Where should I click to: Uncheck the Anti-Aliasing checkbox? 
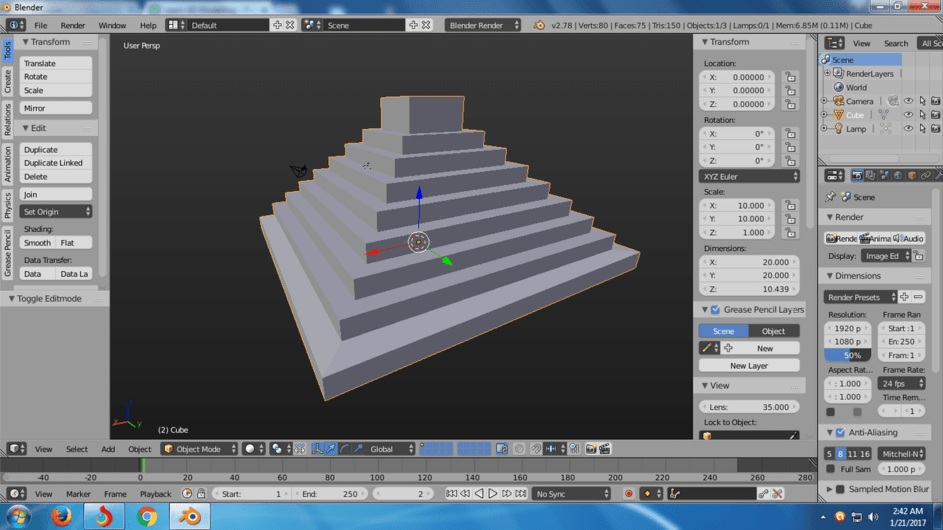(840, 433)
